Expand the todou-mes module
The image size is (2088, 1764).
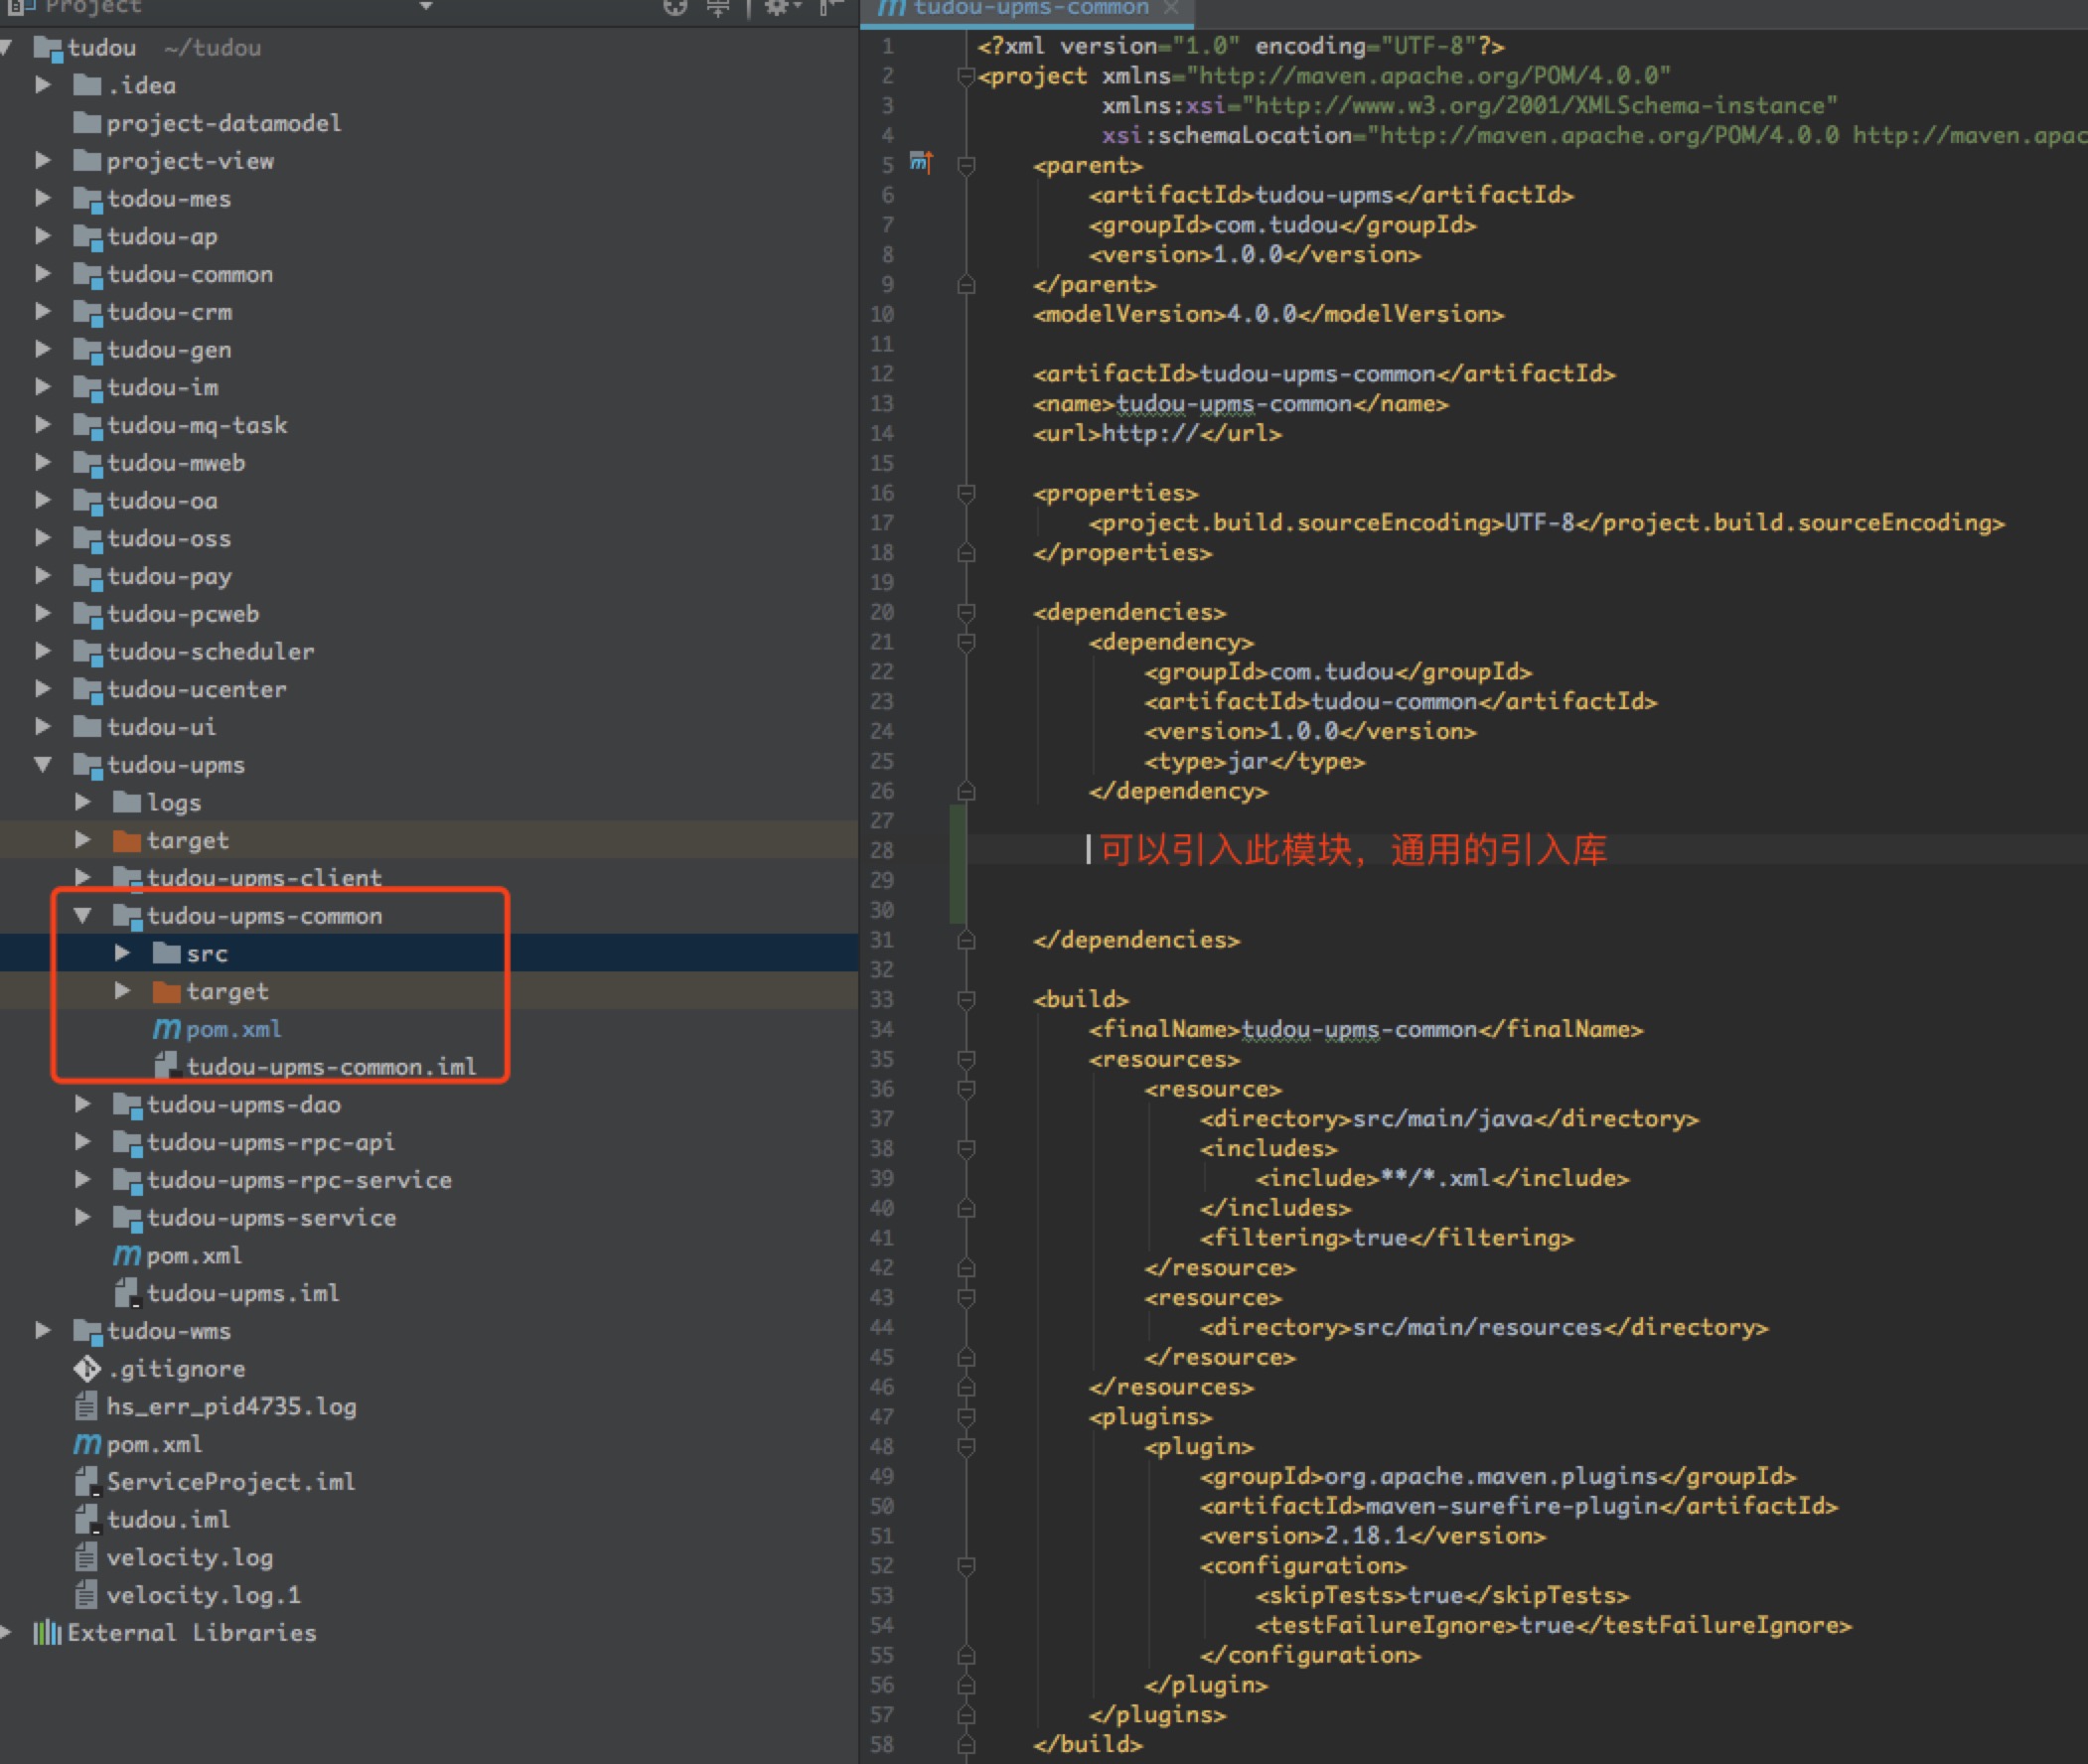[x=43, y=198]
